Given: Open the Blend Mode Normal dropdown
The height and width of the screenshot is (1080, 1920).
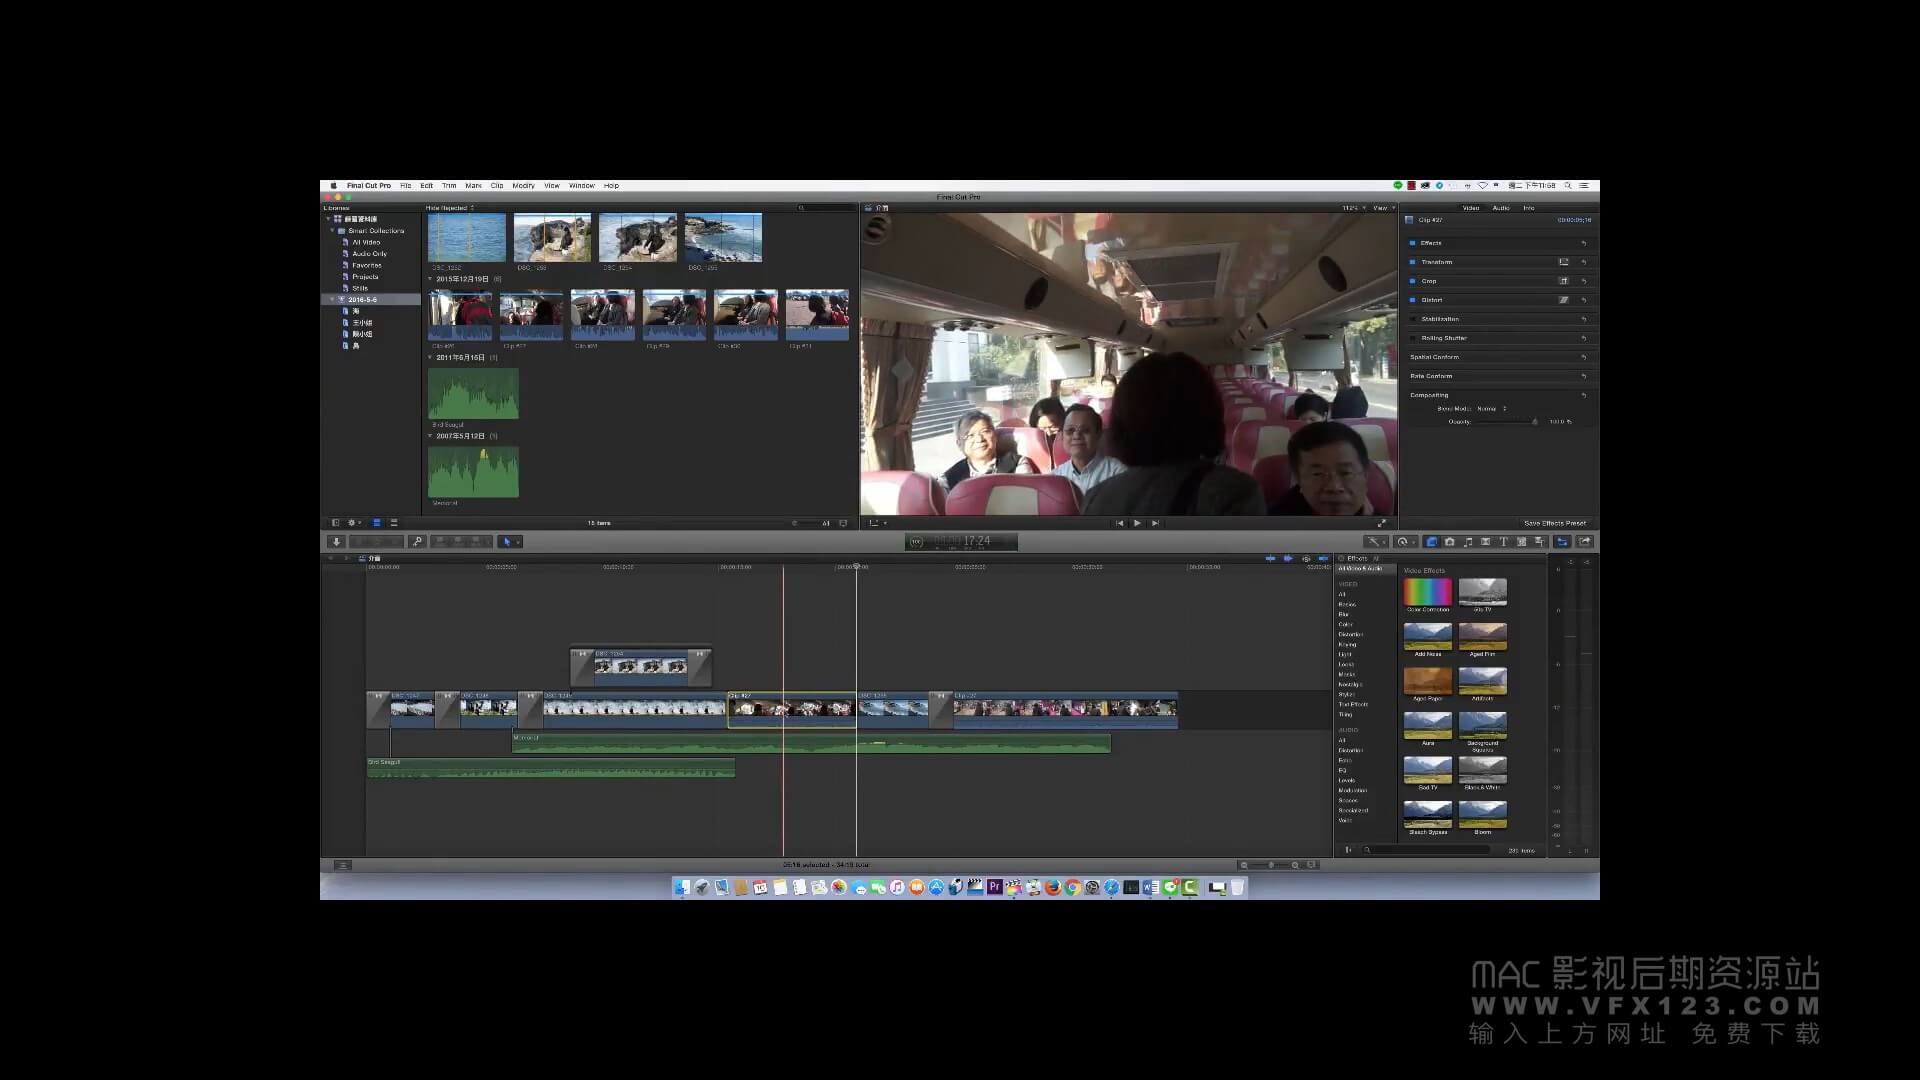Looking at the screenshot, I should (1490, 409).
